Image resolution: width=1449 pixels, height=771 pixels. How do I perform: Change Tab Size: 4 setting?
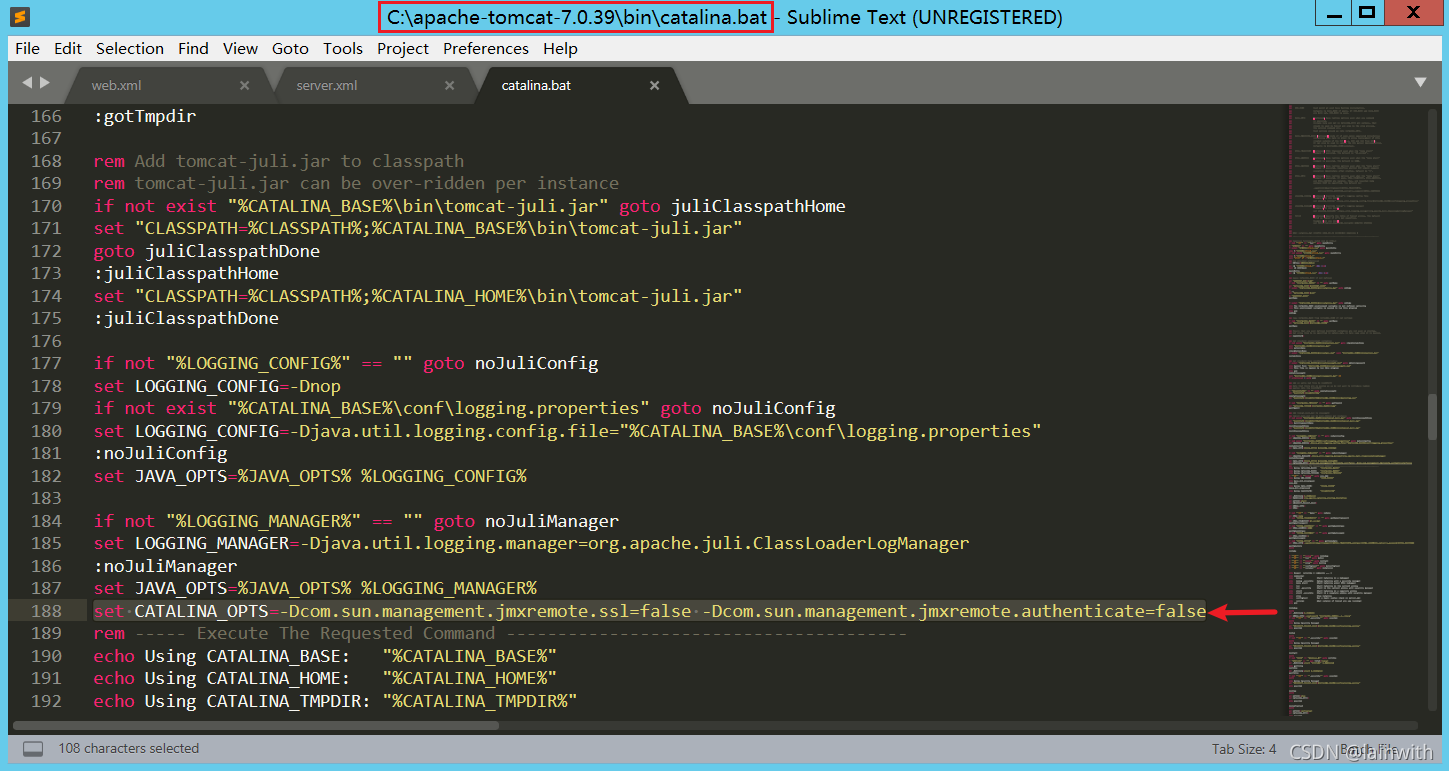coord(1244,749)
